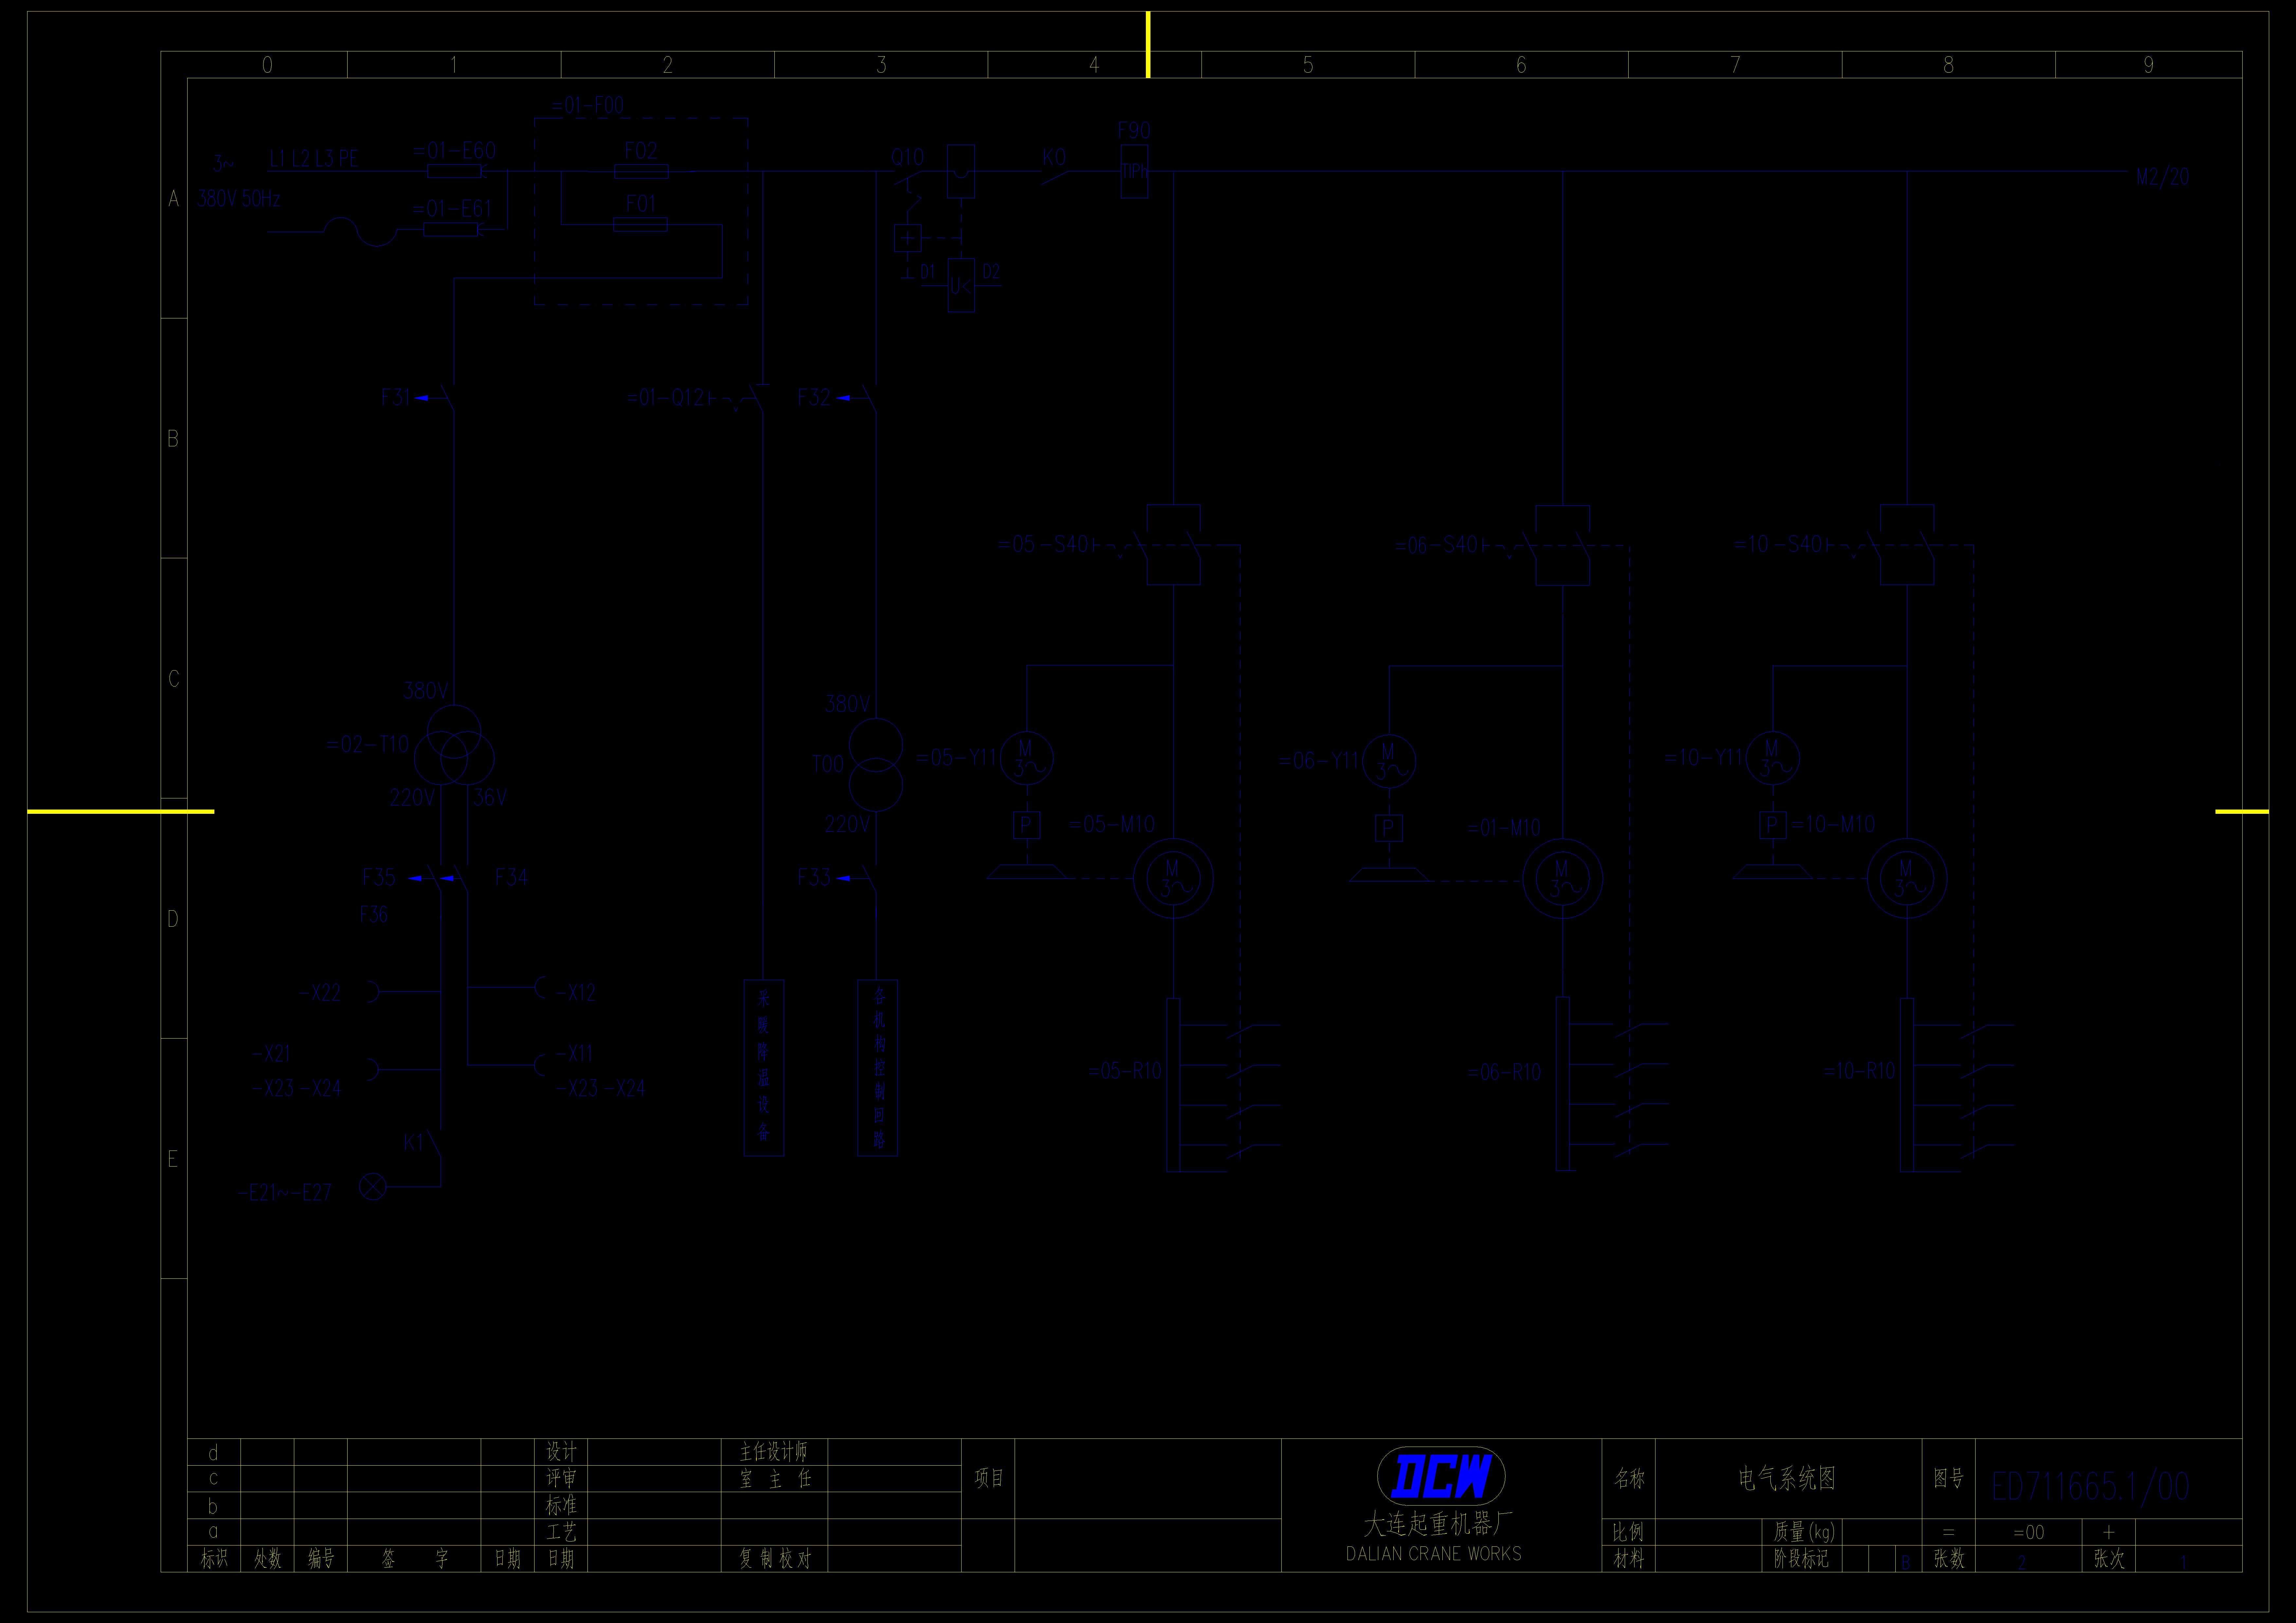Viewport: 2296px width, 1623px height.
Task: Select the Q10 breaker label
Action: click(908, 157)
